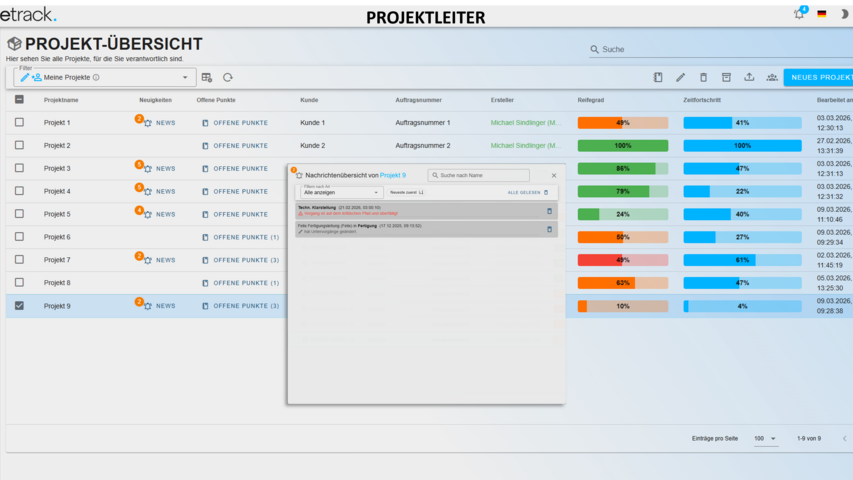Viewport: 853px width, 480px height.
Task: Open news bell for Projekt 1
Action: [x=148, y=123]
